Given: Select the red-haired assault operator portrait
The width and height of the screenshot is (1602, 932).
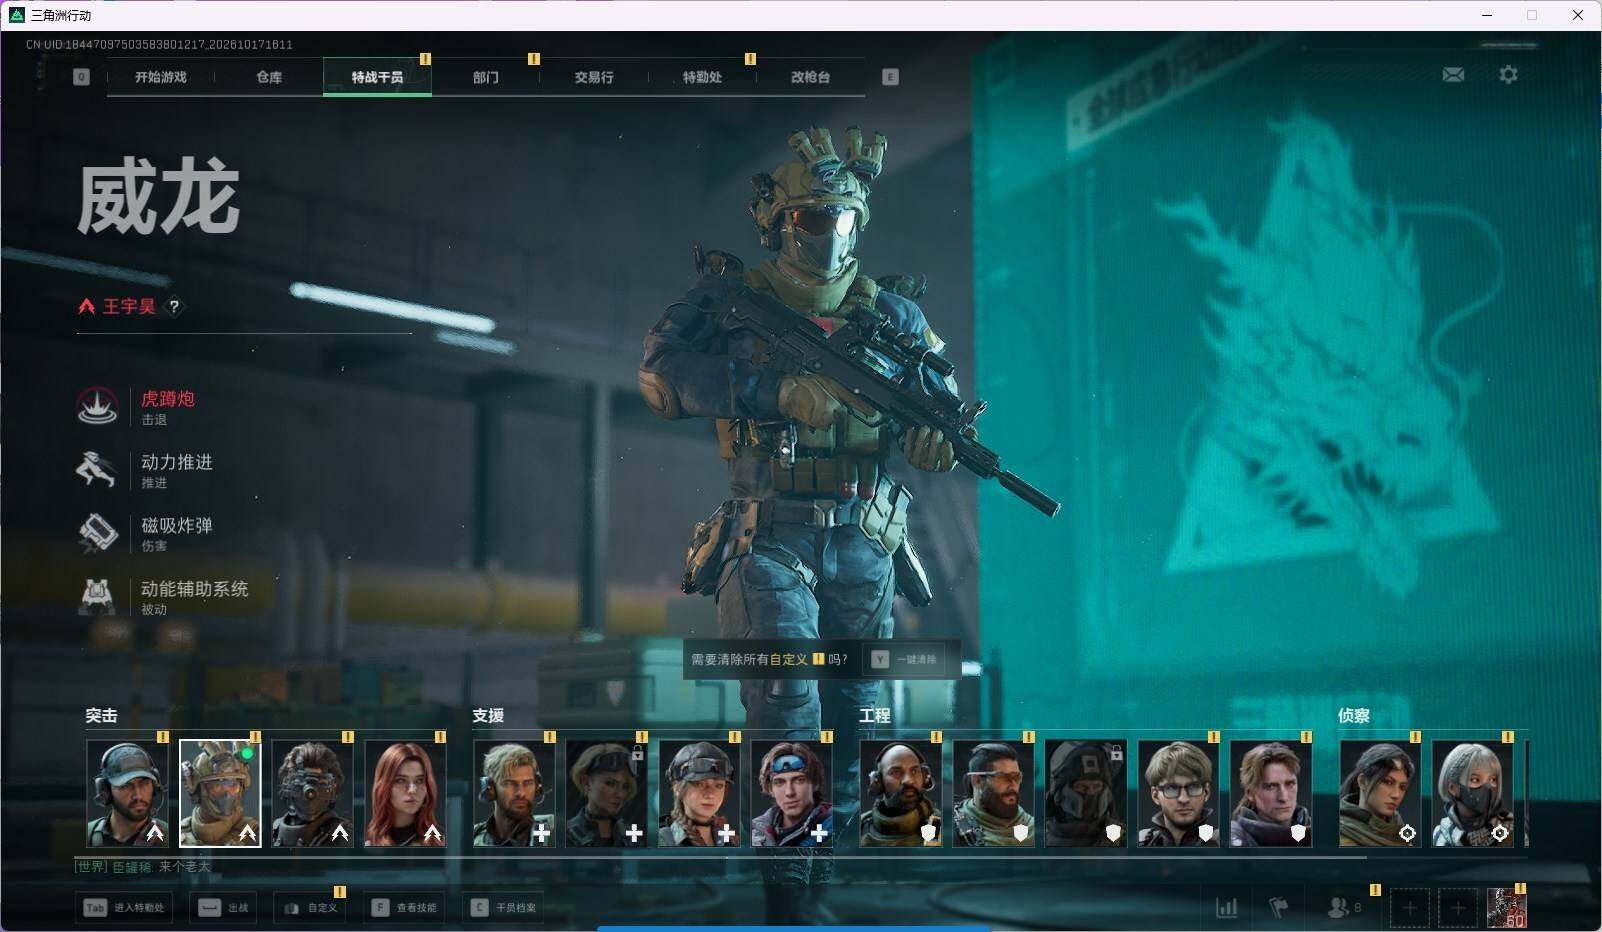Looking at the screenshot, I should coord(405,794).
